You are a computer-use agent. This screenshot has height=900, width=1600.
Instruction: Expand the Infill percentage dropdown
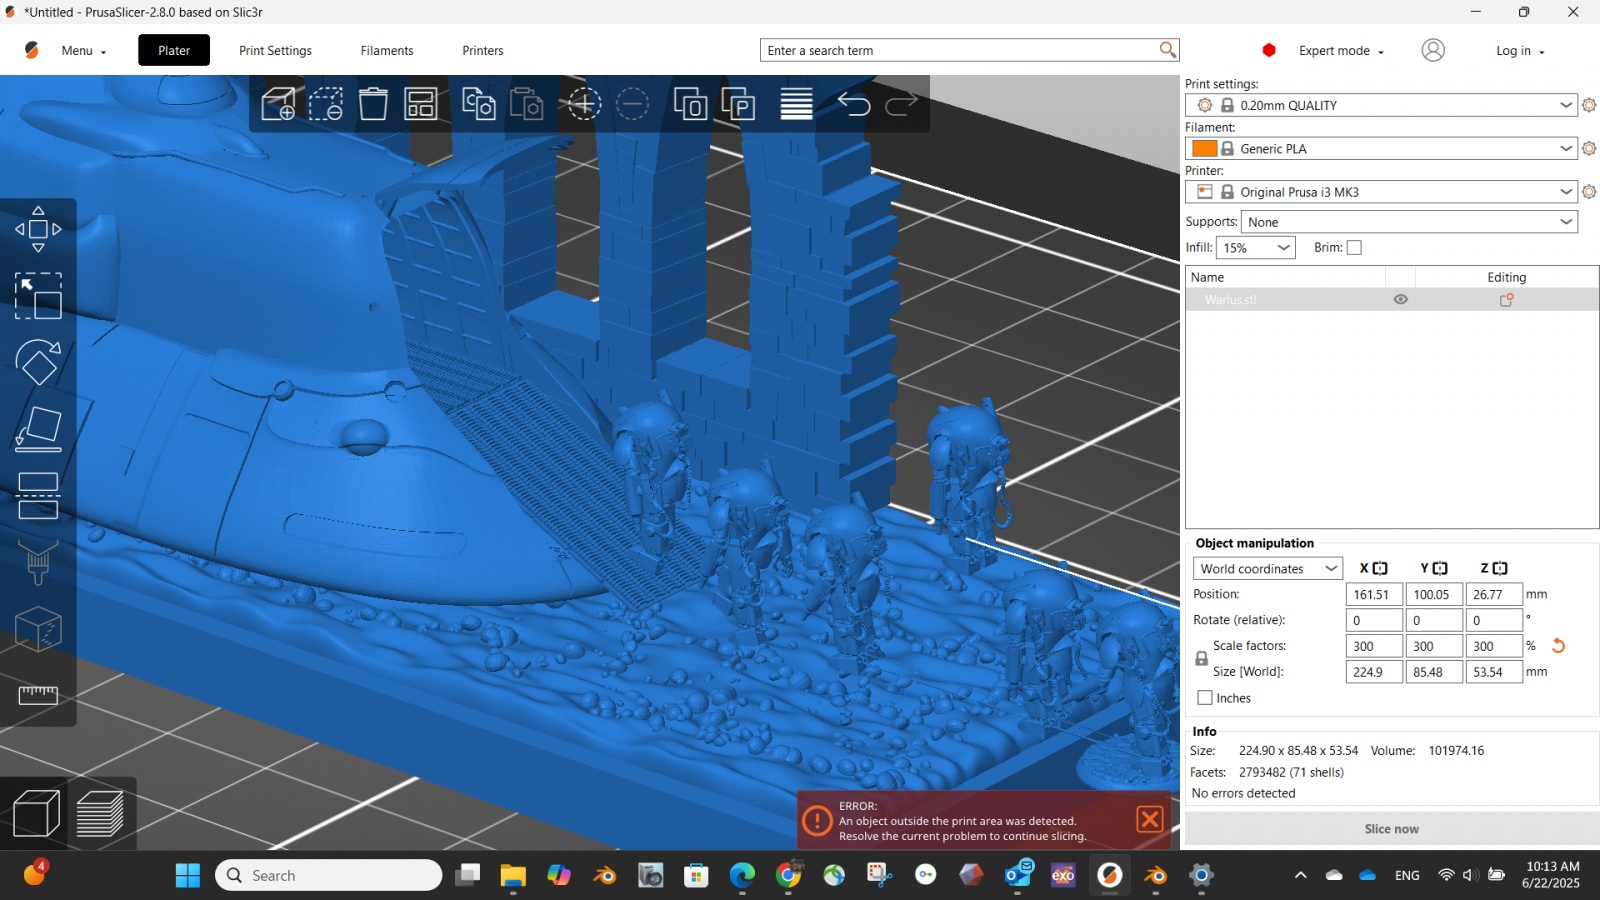coord(1256,248)
